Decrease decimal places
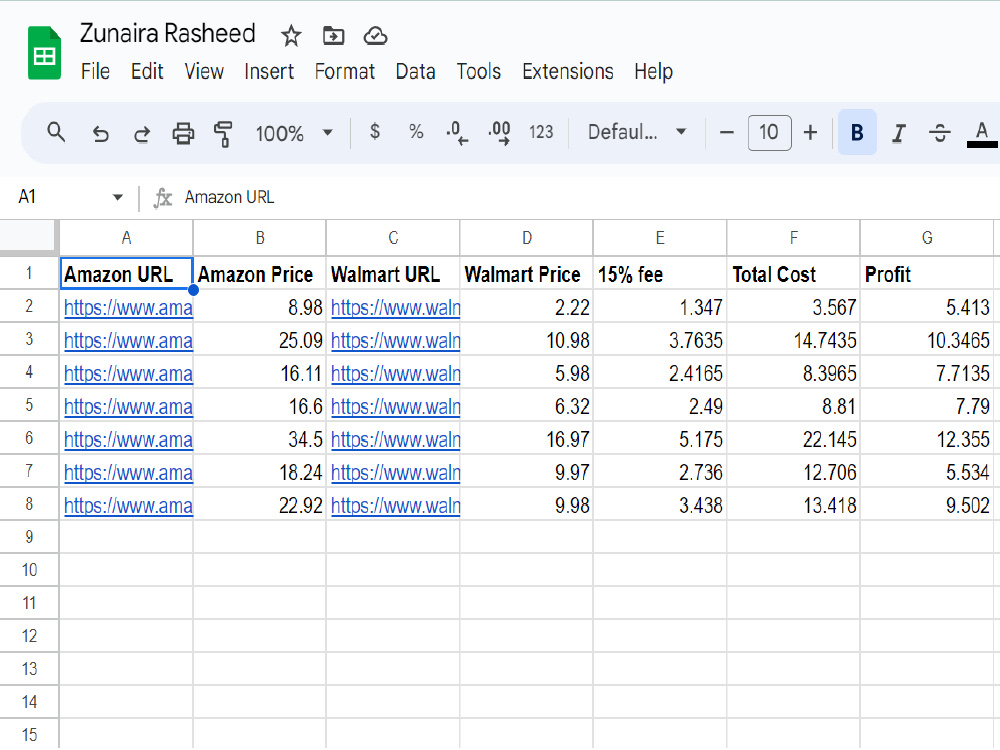This screenshot has height=750, width=1000. point(457,133)
